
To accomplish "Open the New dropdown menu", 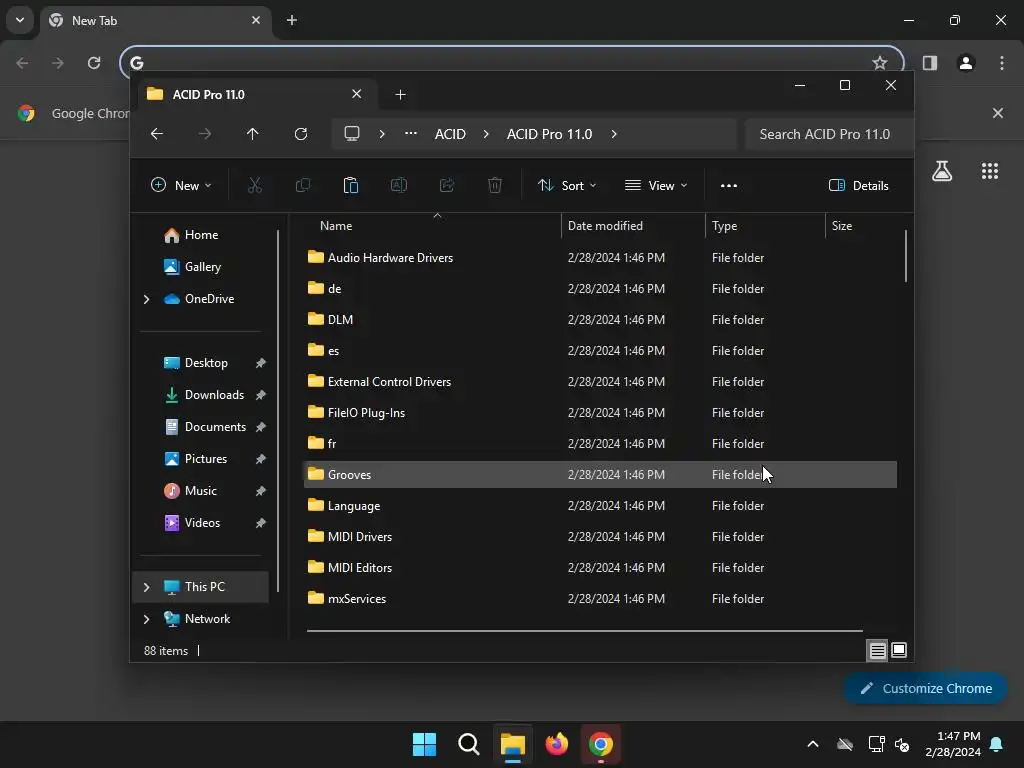I will 181,185.
